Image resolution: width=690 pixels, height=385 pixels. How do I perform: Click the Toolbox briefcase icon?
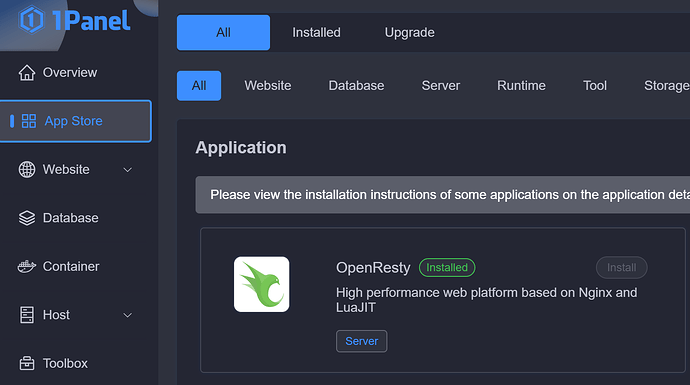[x=27, y=363]
